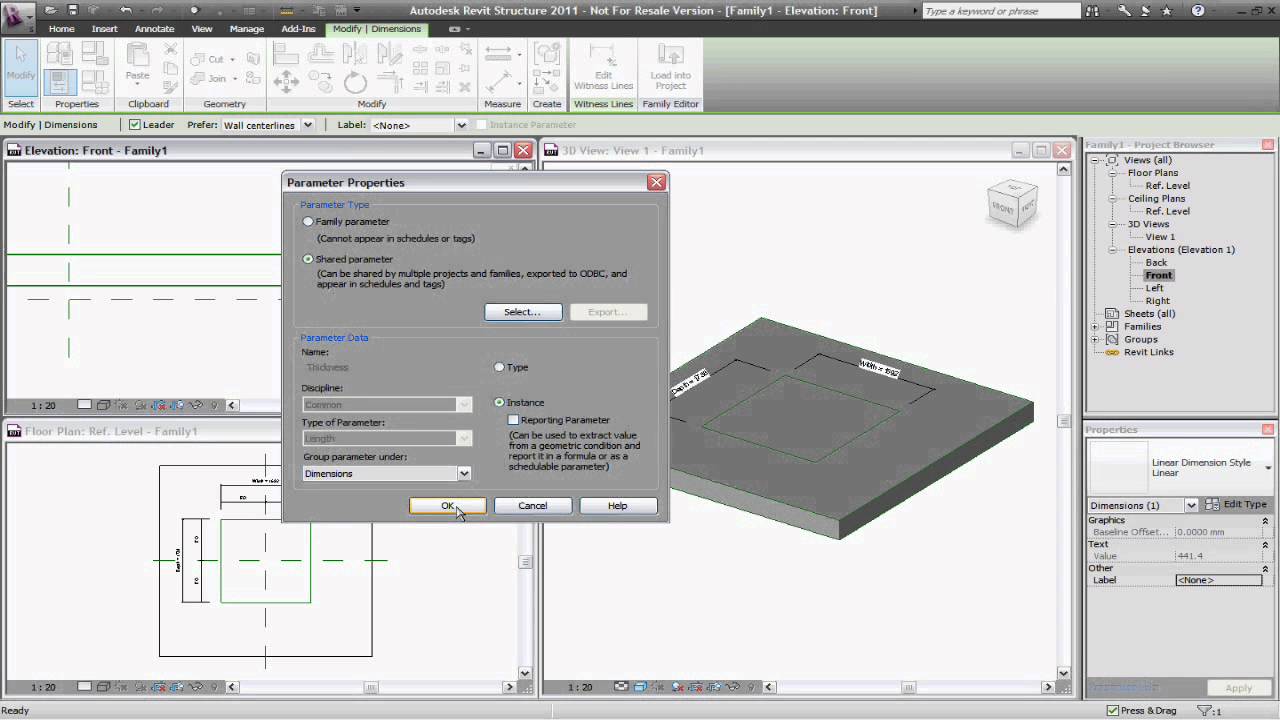Open the Group parameter under dropdown
1280x720 pixels.
pos(465,473)
